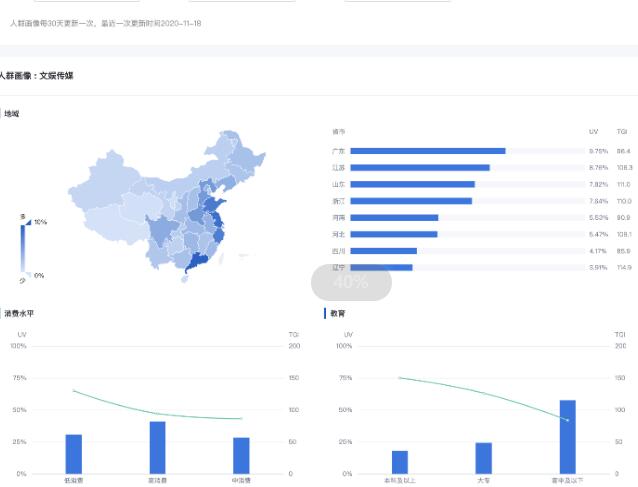The image size is (638, 487).
Task: Click the 低消费 bar in consumption chart
Action: pos(73,453)
